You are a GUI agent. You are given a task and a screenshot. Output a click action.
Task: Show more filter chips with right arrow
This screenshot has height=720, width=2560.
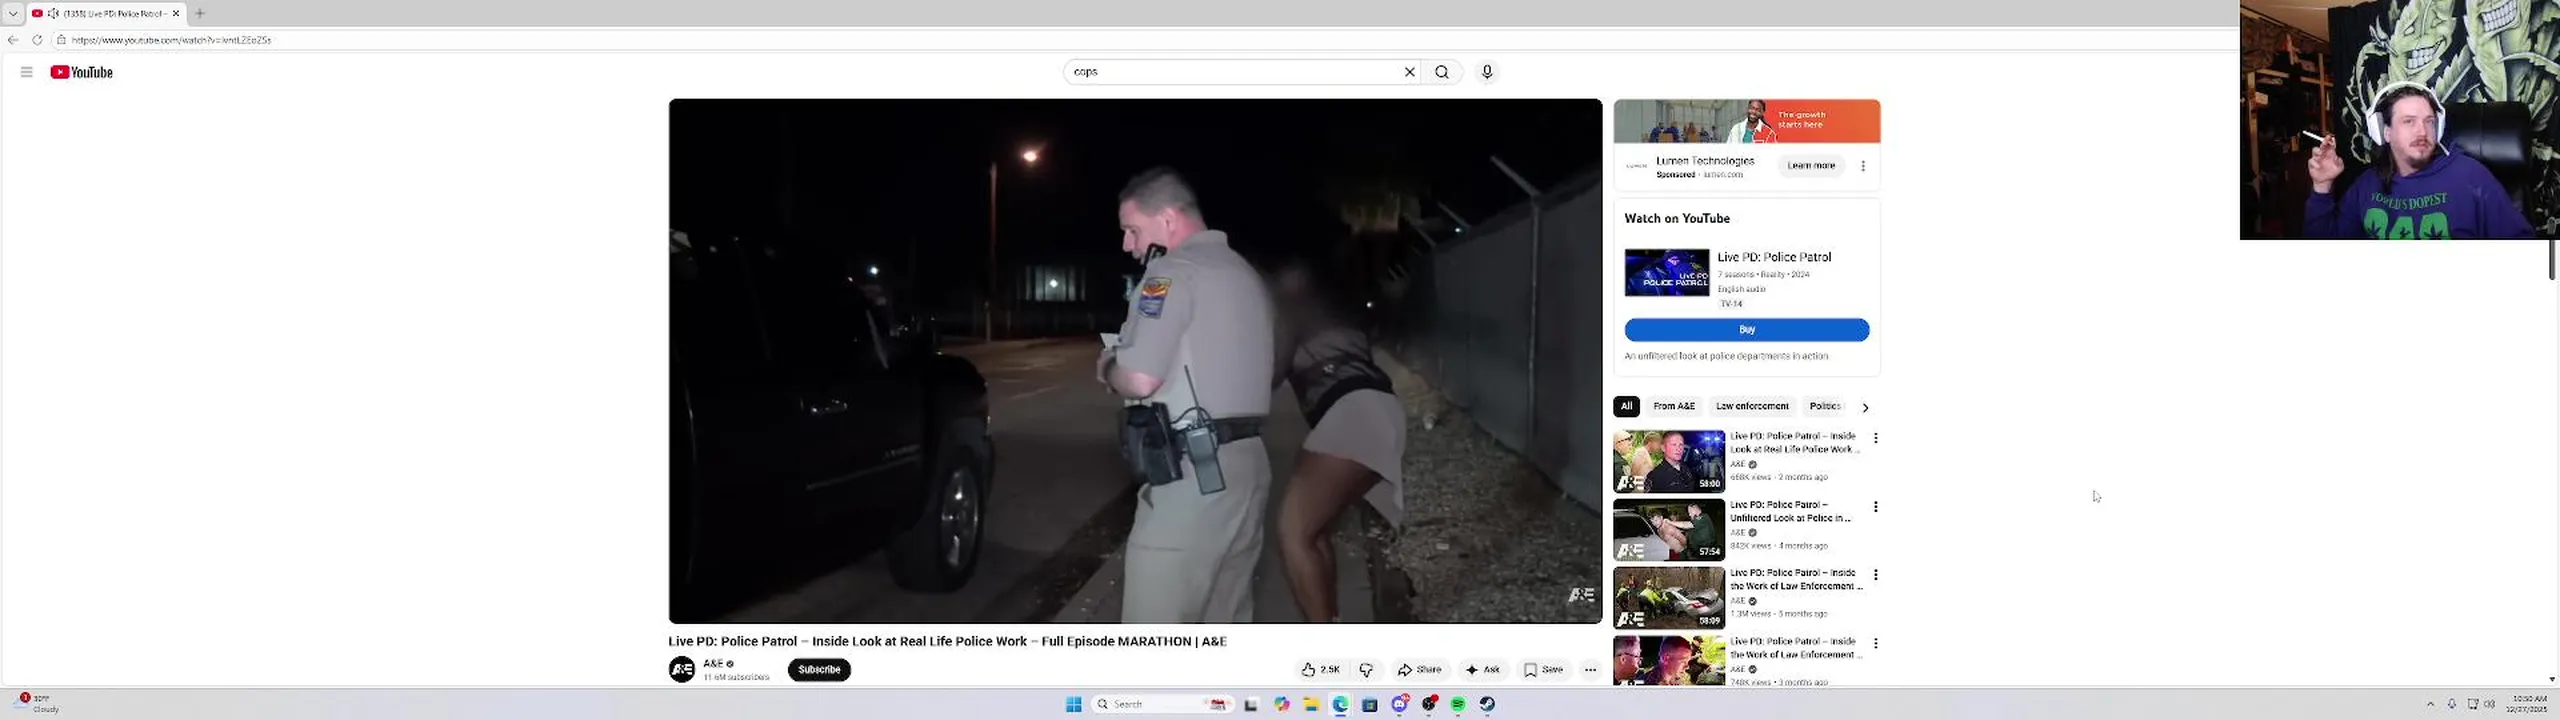(x=1865, y=408)
